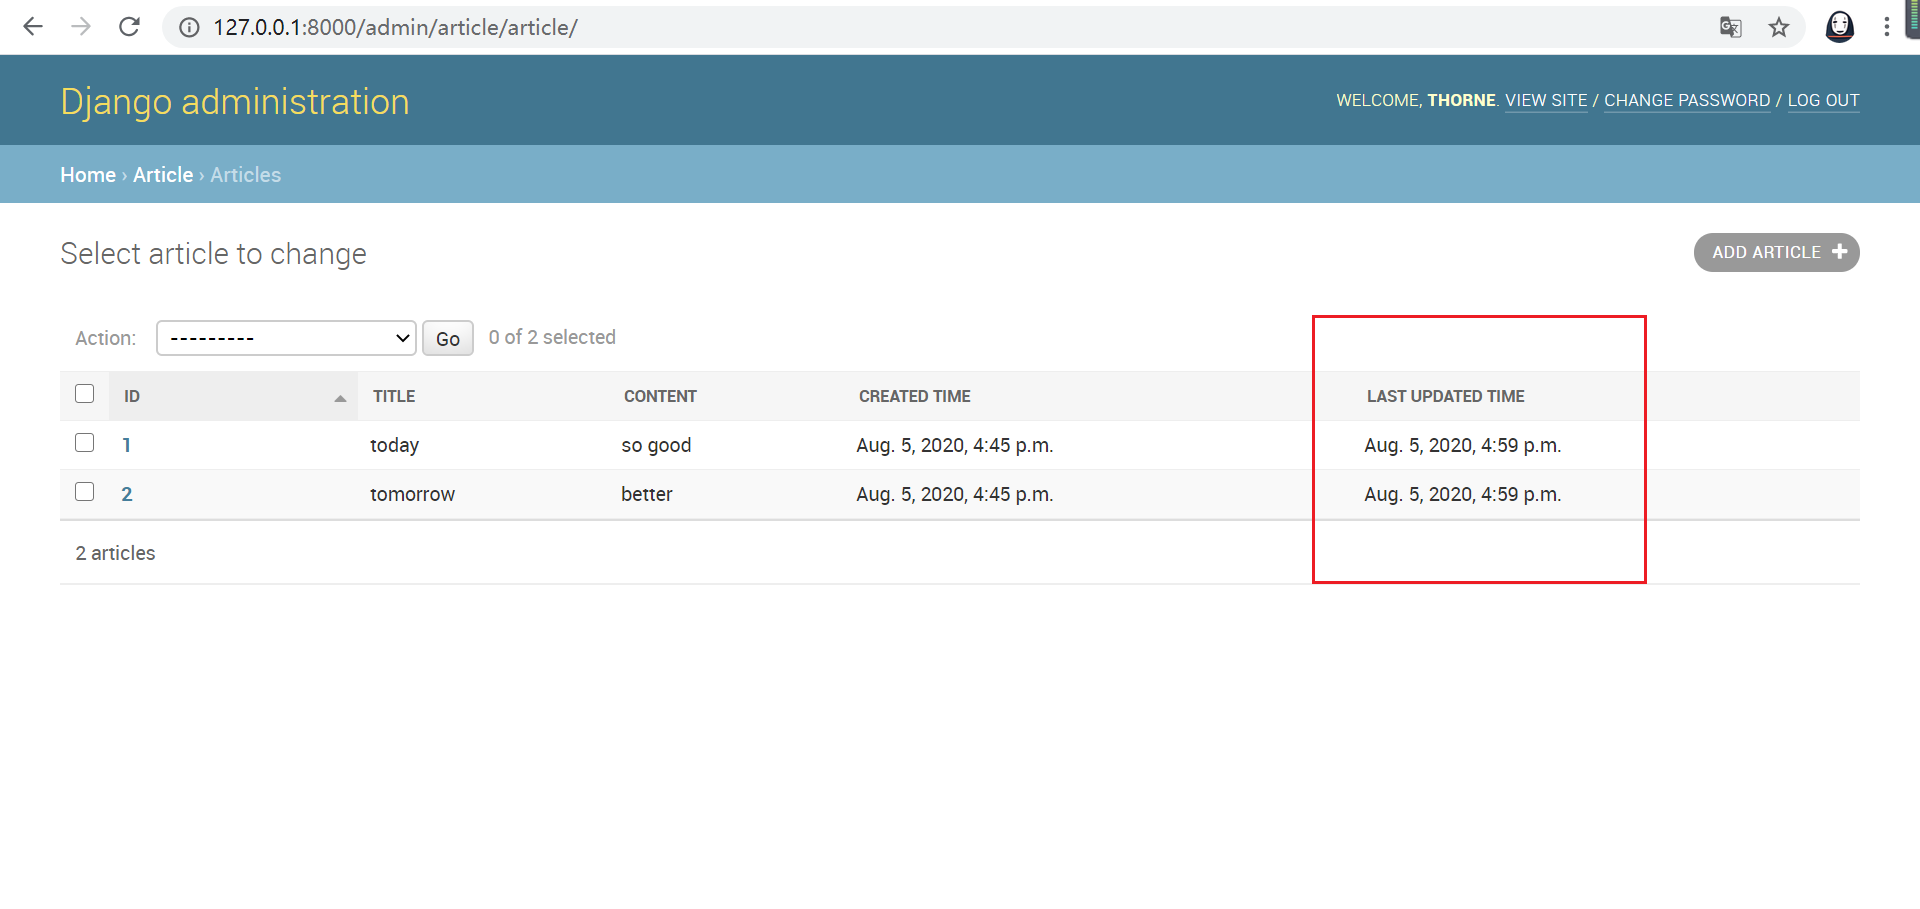Screen dimensions: 1920x909
Task: Bookmark this page with the star icon
Action: [x=1779, y=27]
